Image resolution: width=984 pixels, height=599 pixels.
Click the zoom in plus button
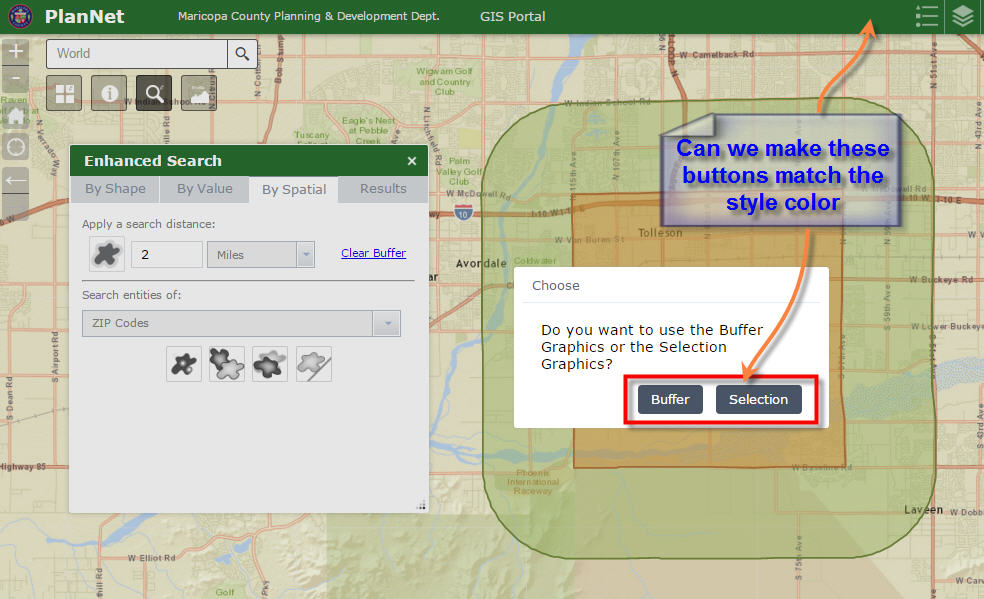coord(16,51)
